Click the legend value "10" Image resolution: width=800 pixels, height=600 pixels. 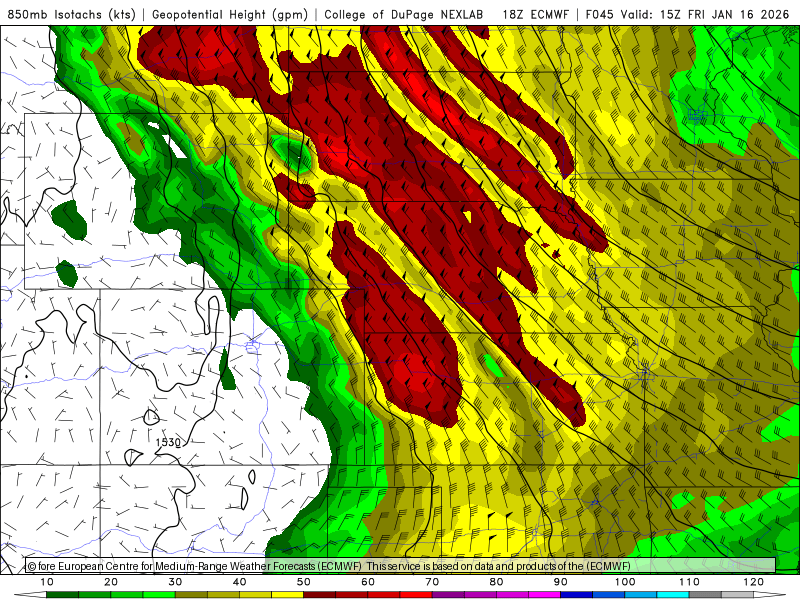point(46,582)
